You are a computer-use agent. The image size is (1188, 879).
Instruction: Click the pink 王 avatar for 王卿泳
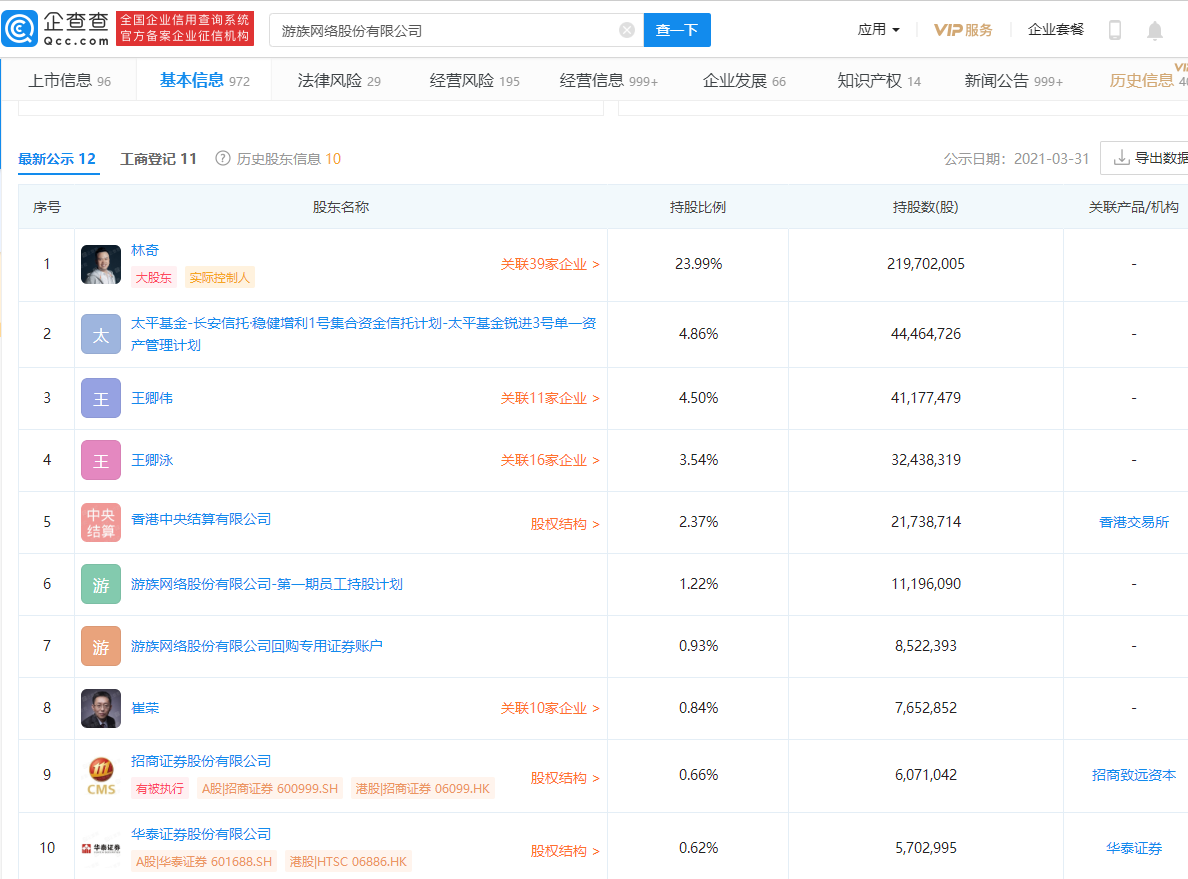click(101, 460)
